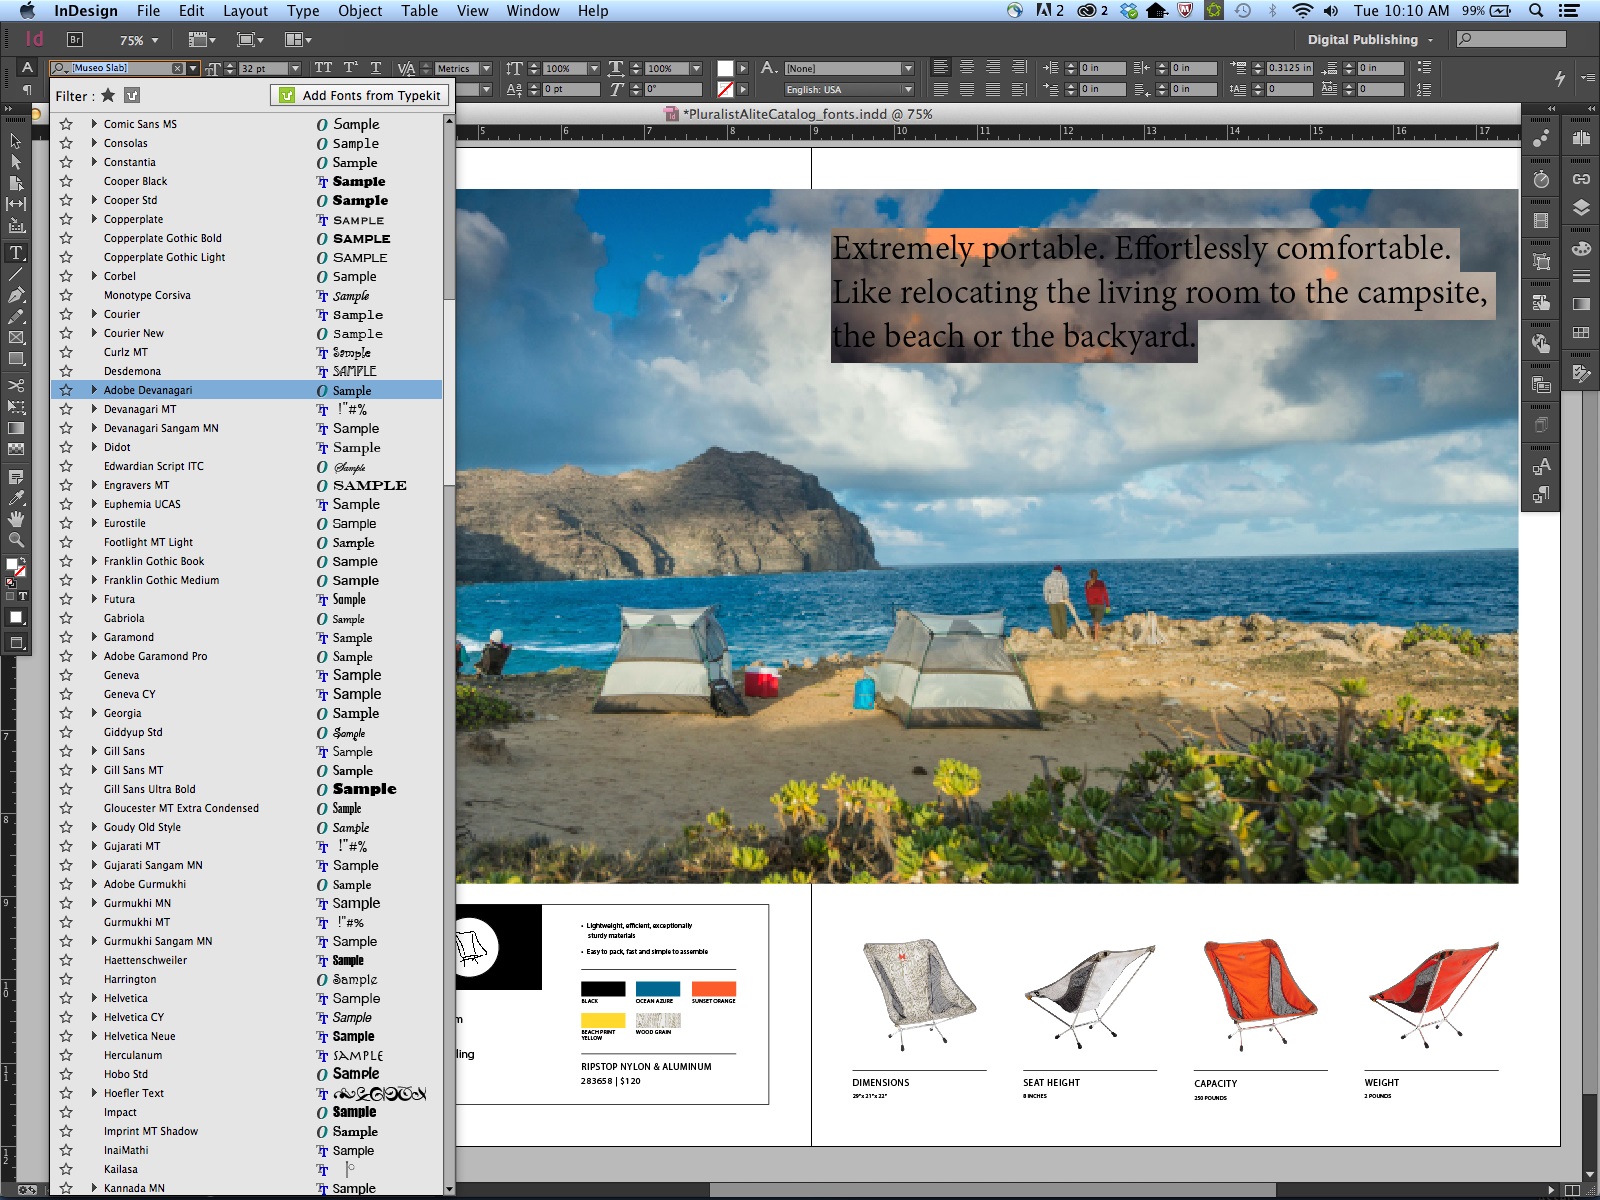Expand the Garamond font family
Image resolution: width=1600 pixels, height=1200 pixels.
[94, 637]
